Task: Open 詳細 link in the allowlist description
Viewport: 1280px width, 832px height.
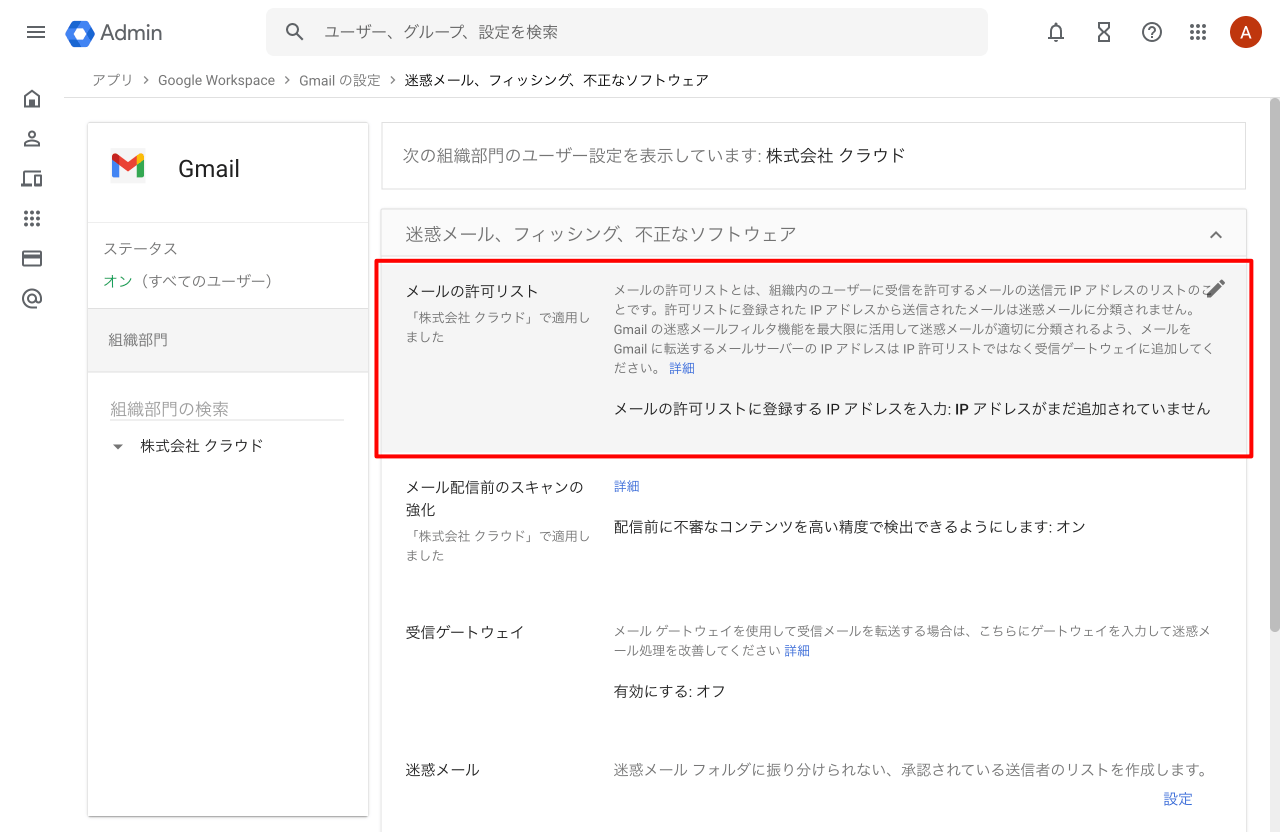Action: click(x=682, y=368)
